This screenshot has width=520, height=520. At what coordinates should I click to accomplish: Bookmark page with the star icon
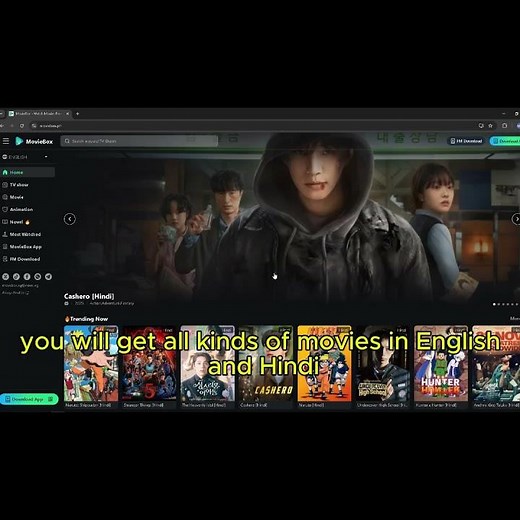[x=490, y=126]
